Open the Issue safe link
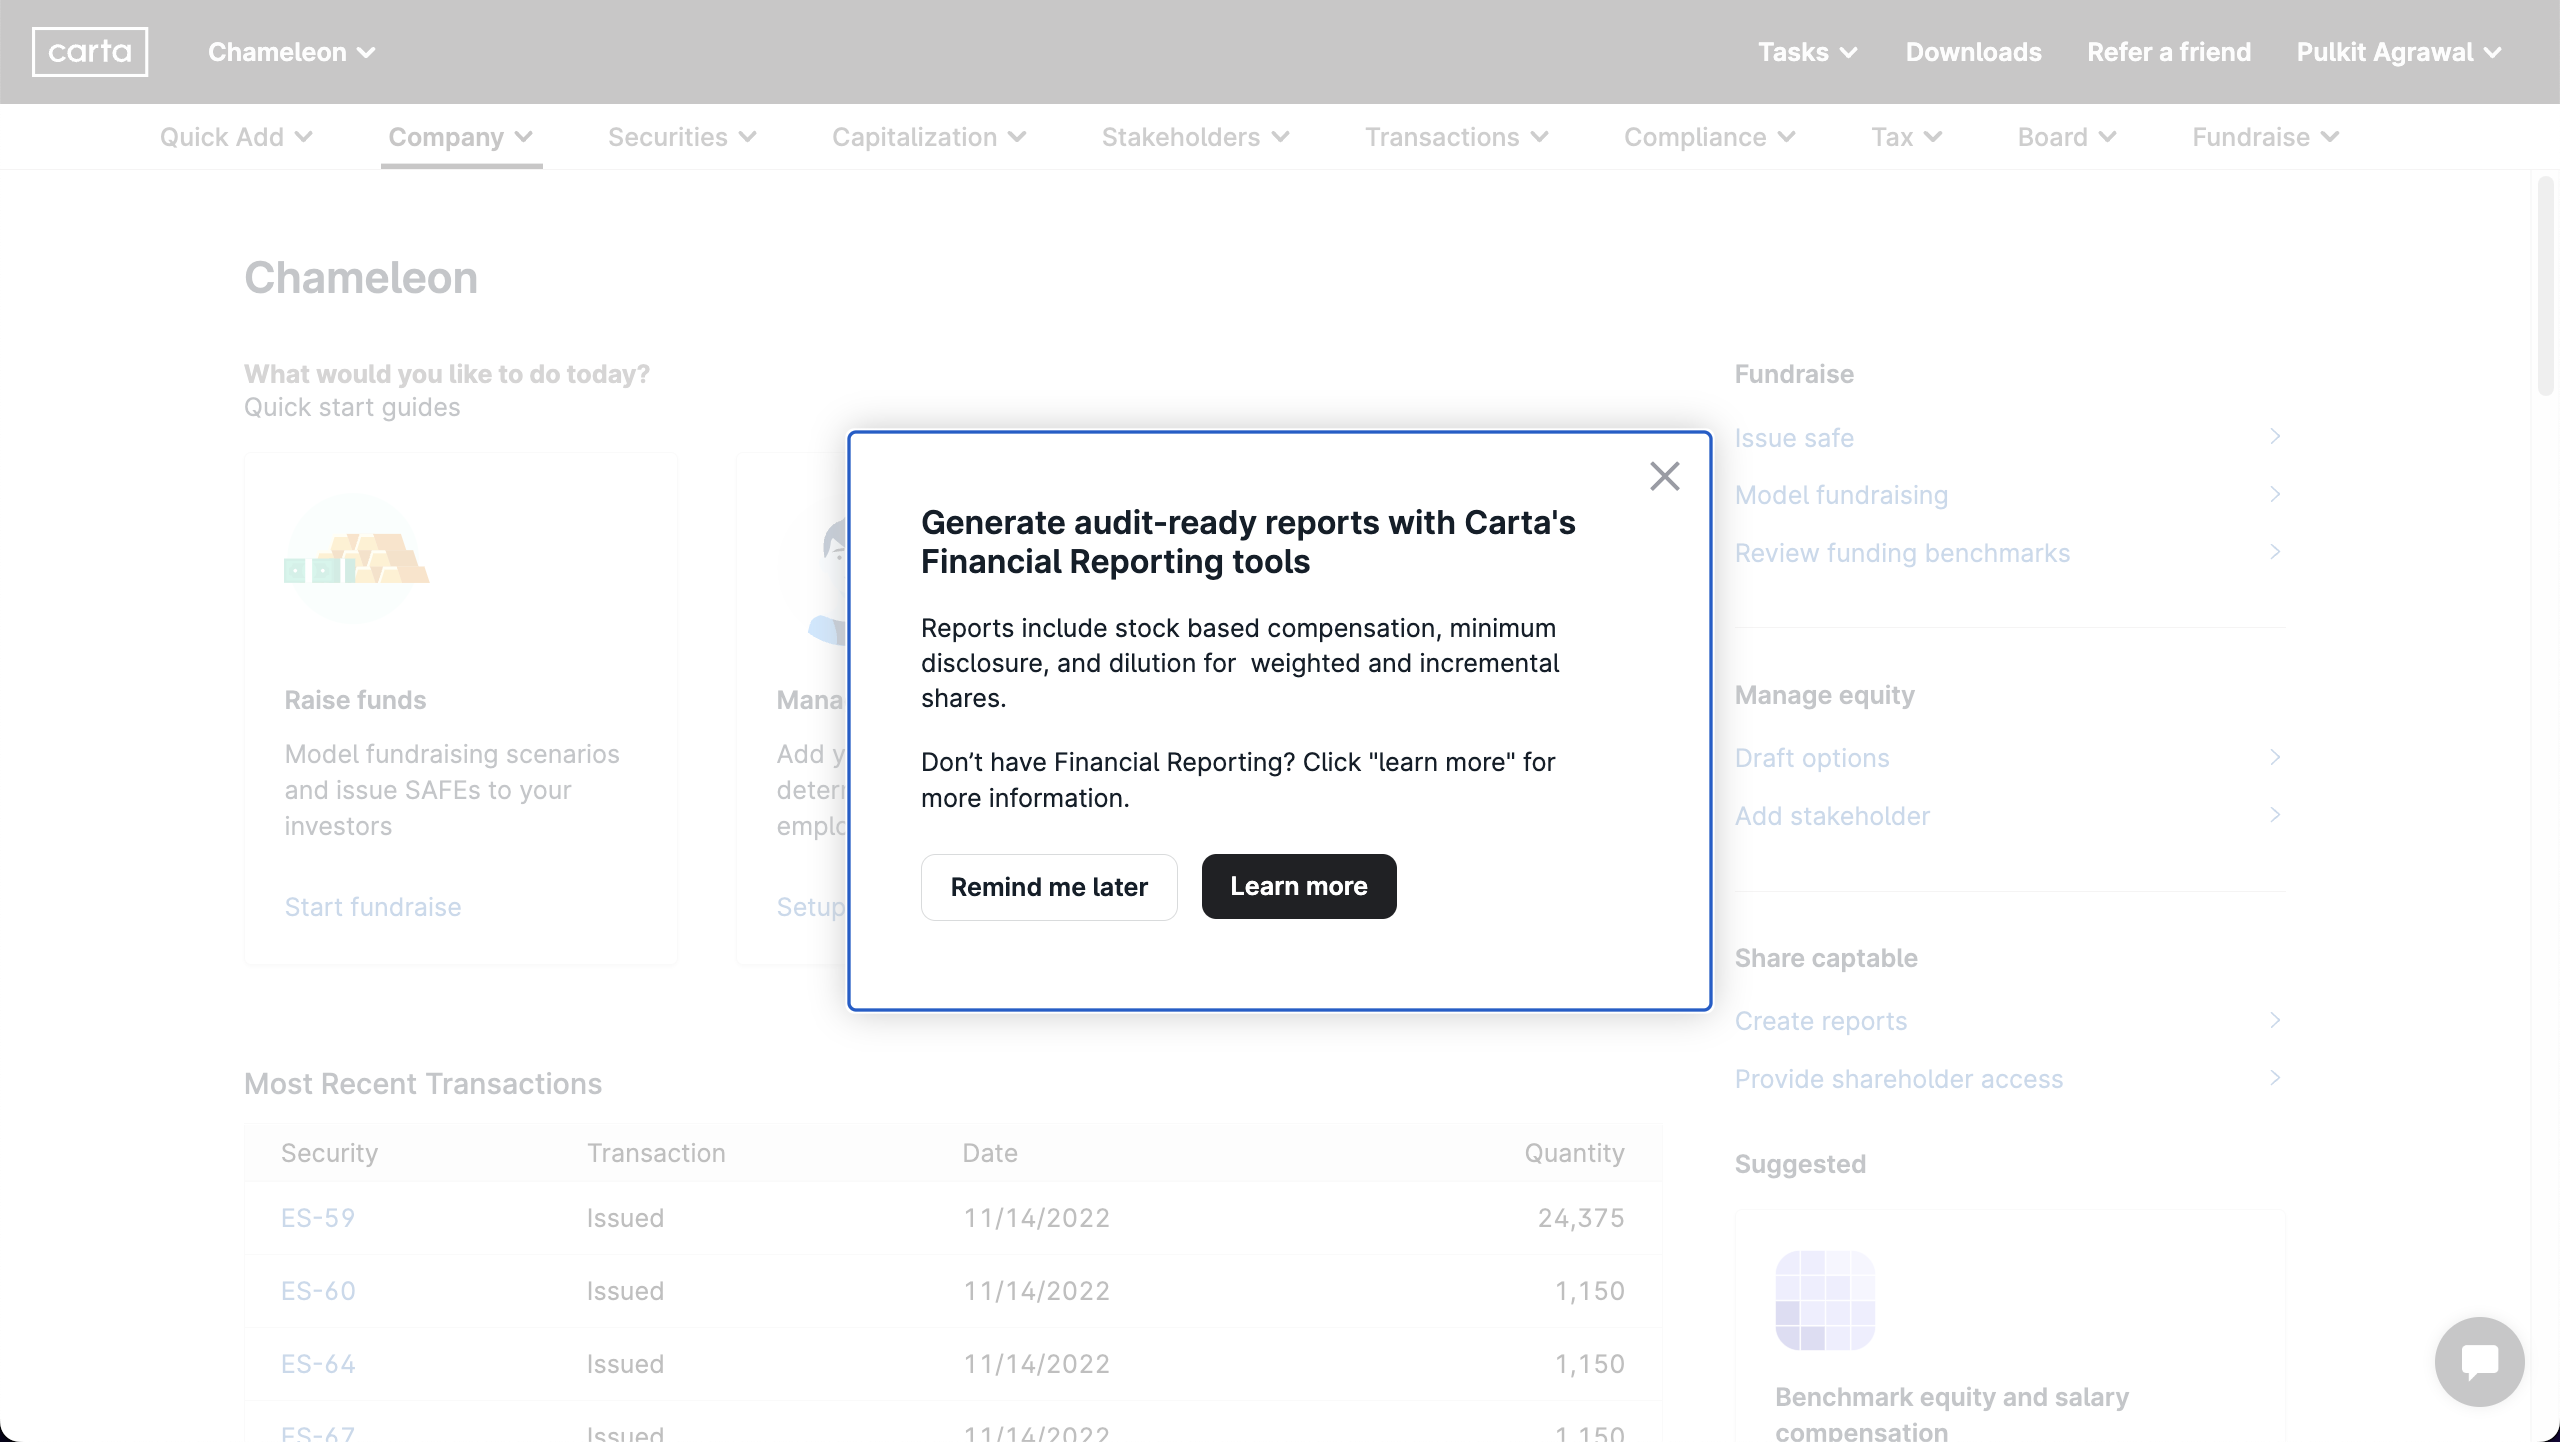Image resolution: width=2560 pixels, height=1442 pixels. point(1794,438)
